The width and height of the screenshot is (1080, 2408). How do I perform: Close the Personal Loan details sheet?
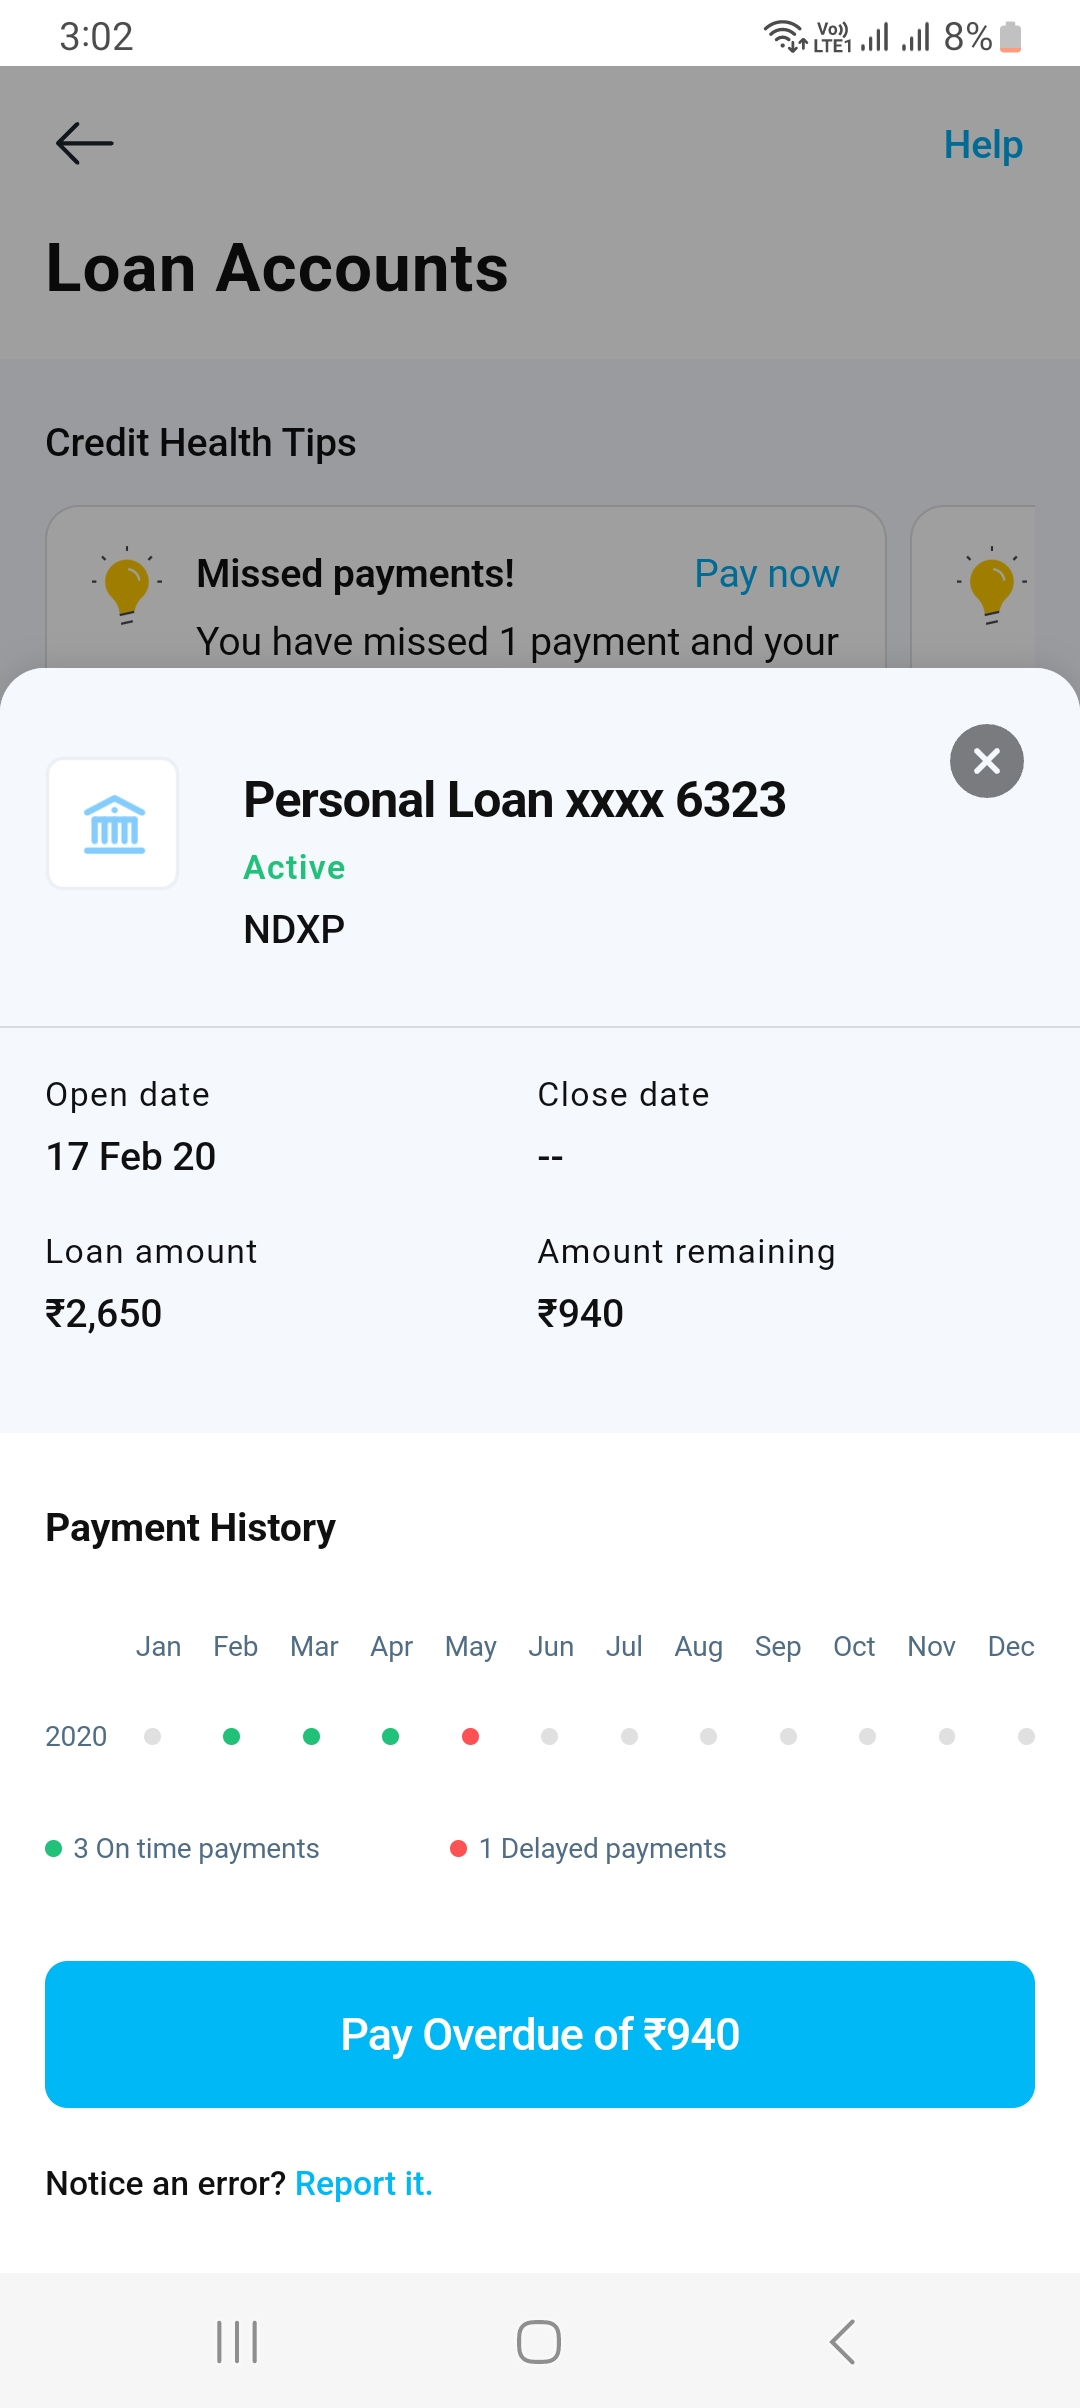986,761
